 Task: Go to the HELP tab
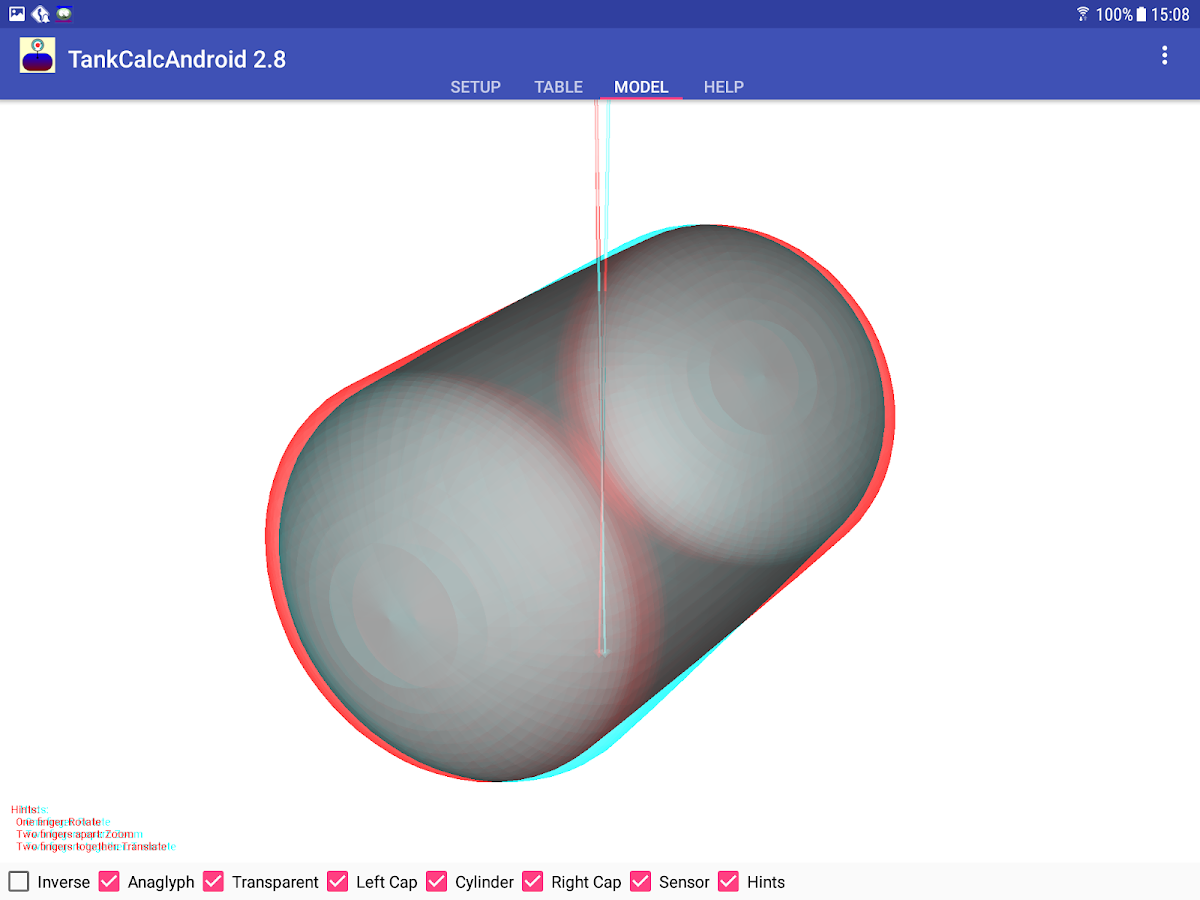tap(723, 87)
